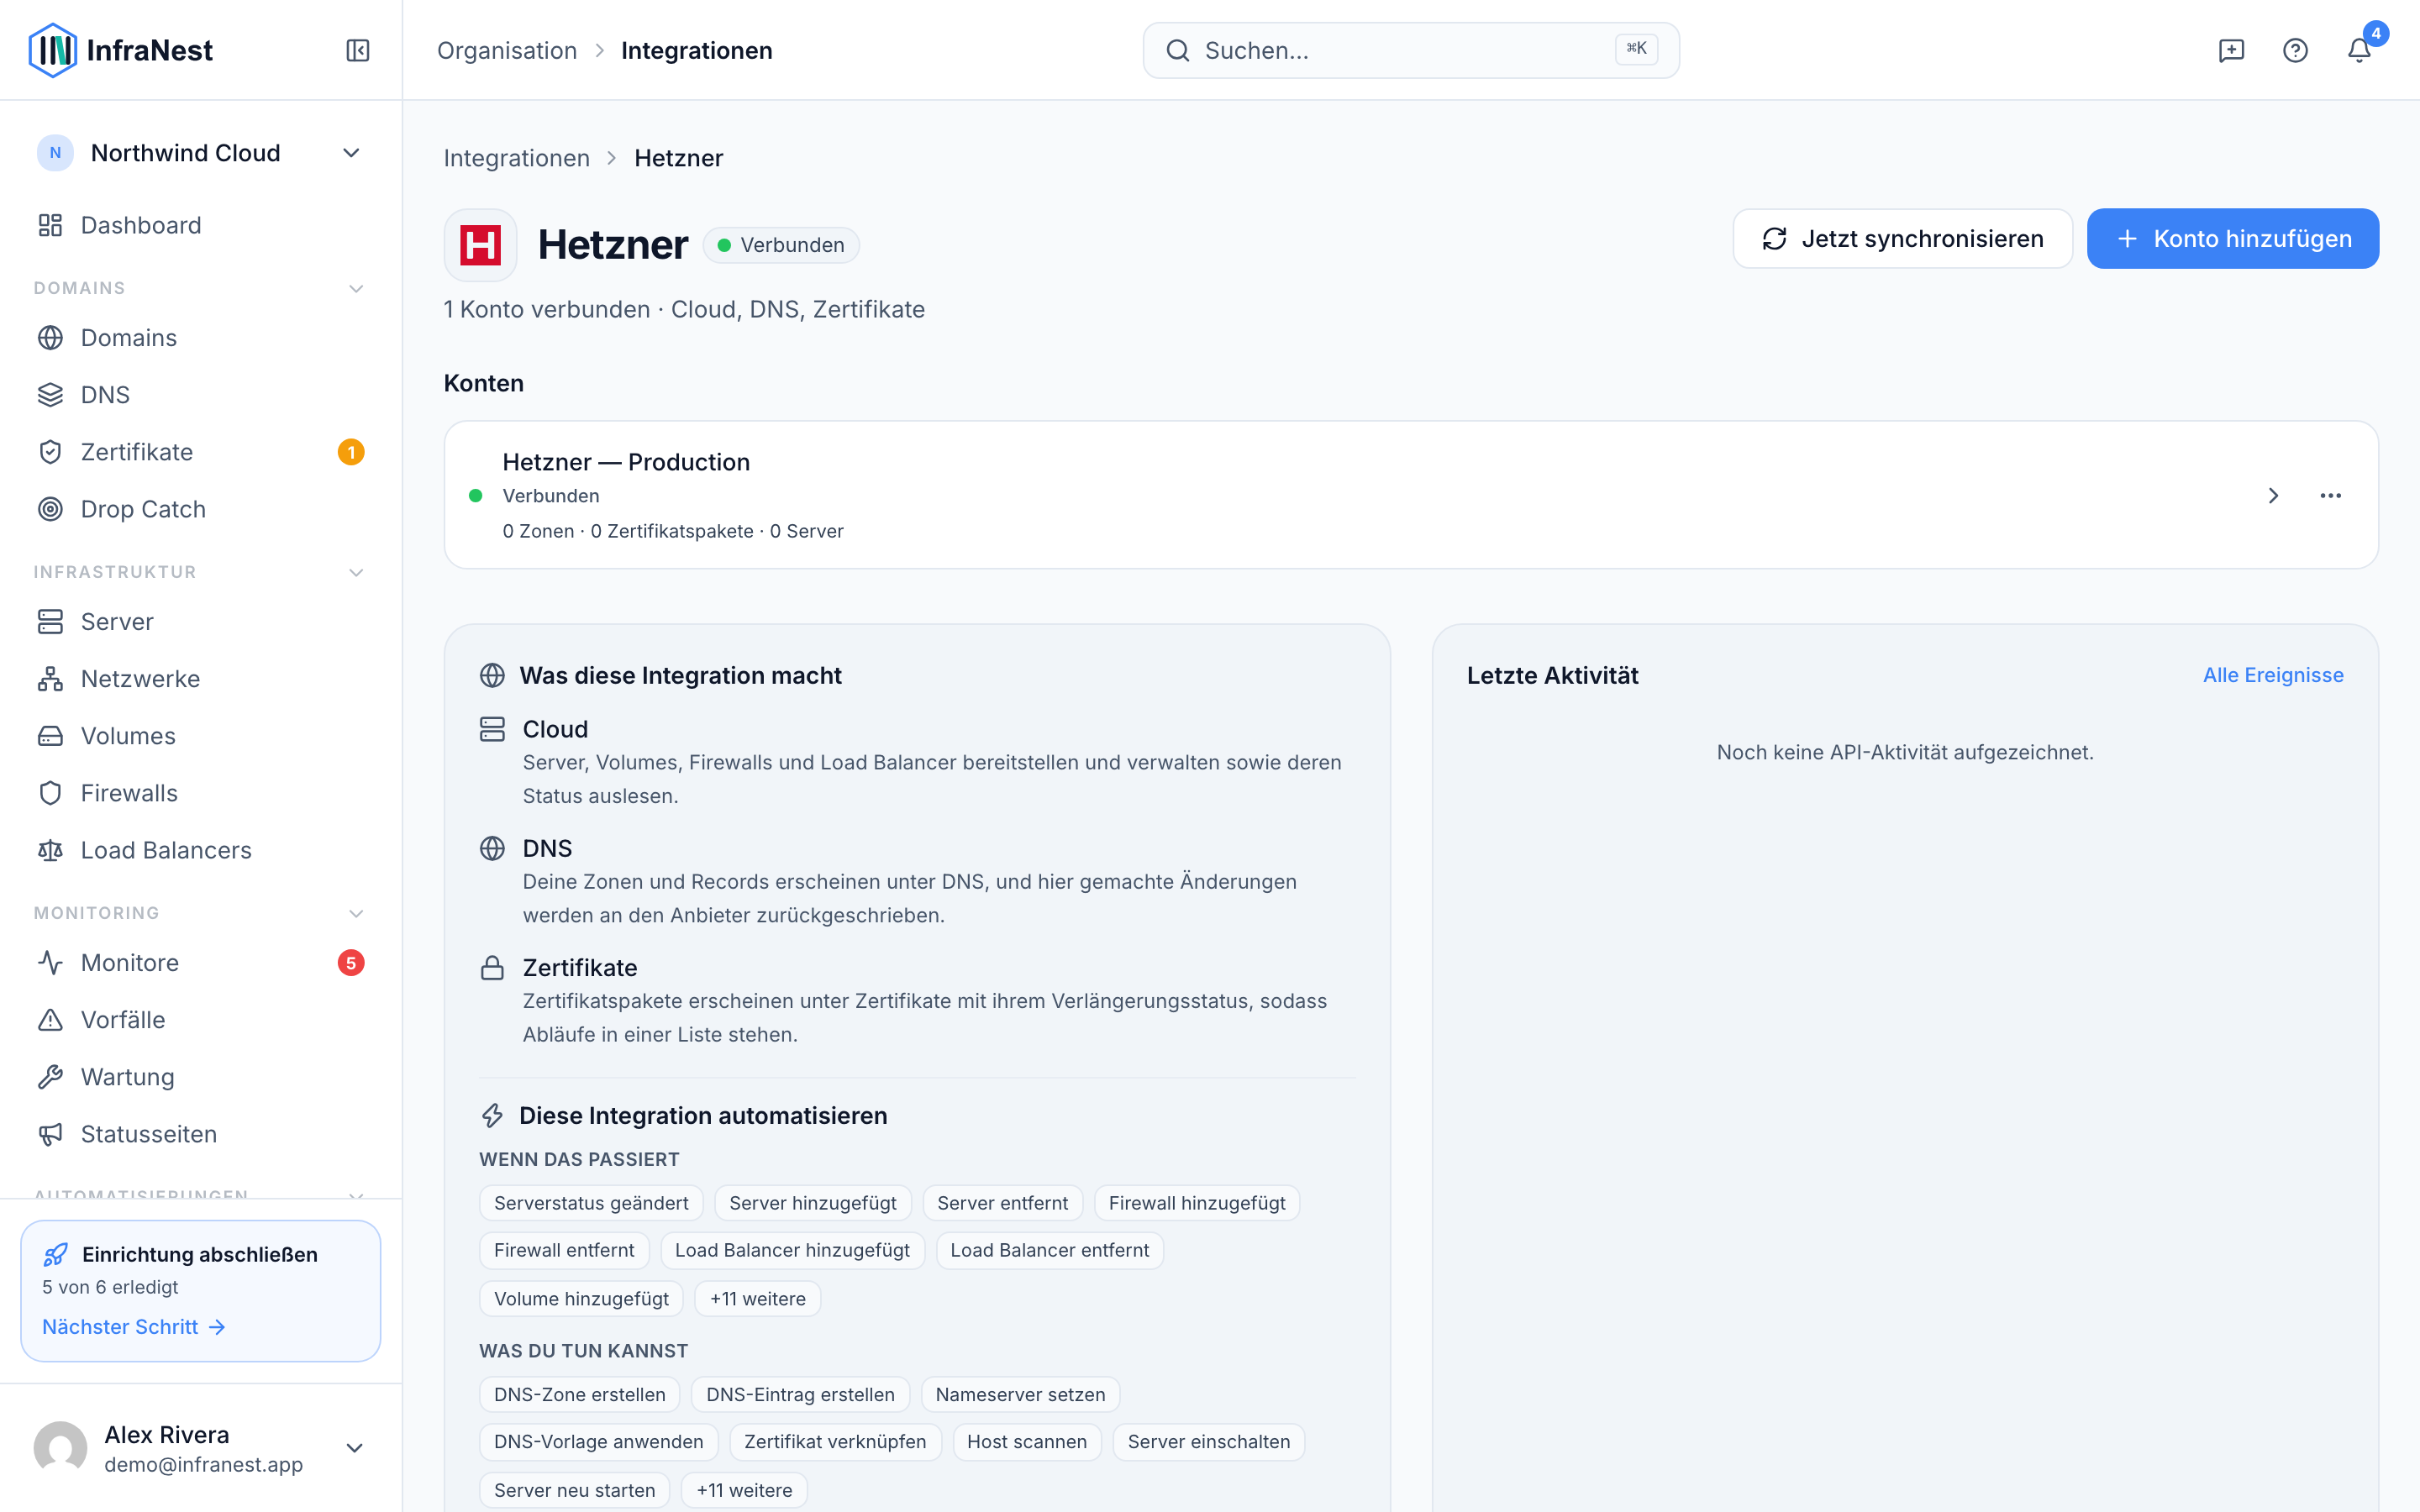
Task: Click the Domains globe icon in sidebar
Action: pos(50,338)
